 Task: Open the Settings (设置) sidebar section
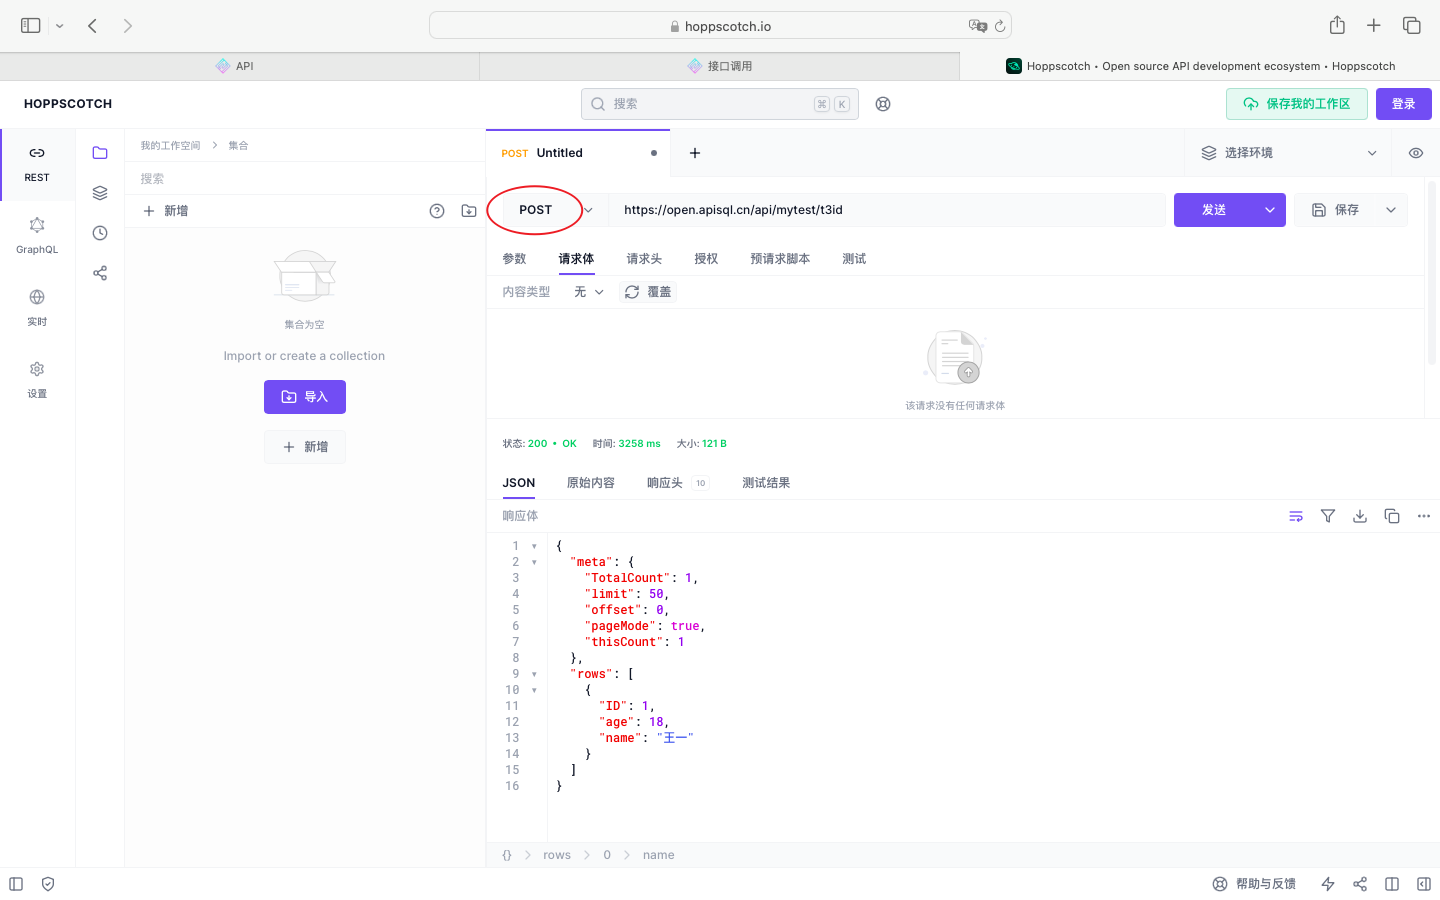tap(37, 379)
